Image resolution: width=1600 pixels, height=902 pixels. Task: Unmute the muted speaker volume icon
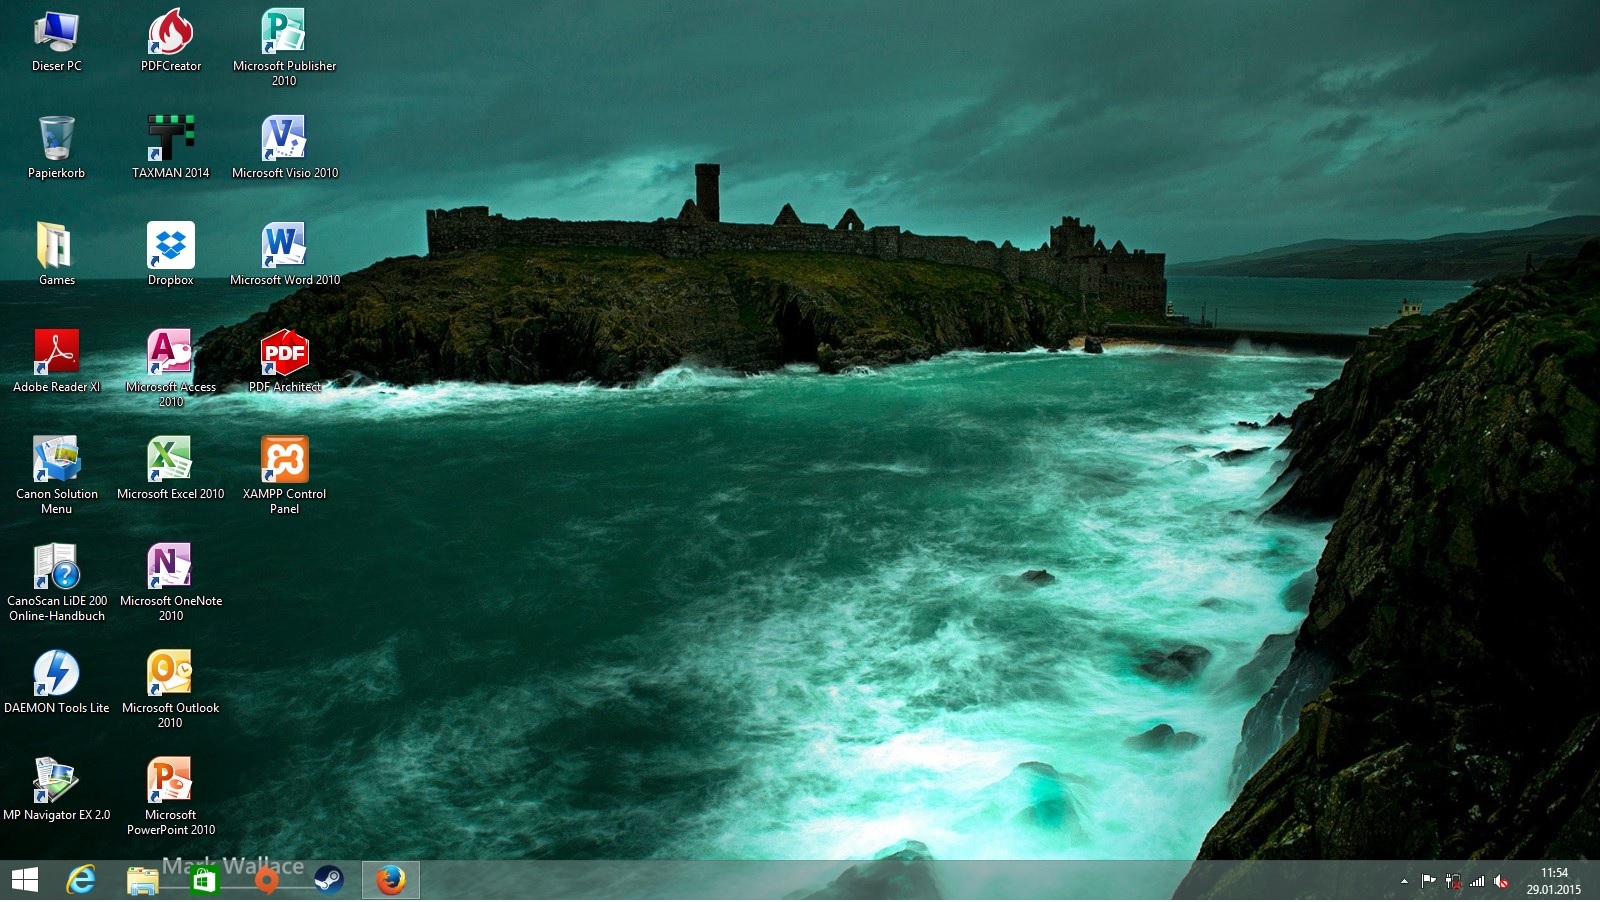point(1501,881)
